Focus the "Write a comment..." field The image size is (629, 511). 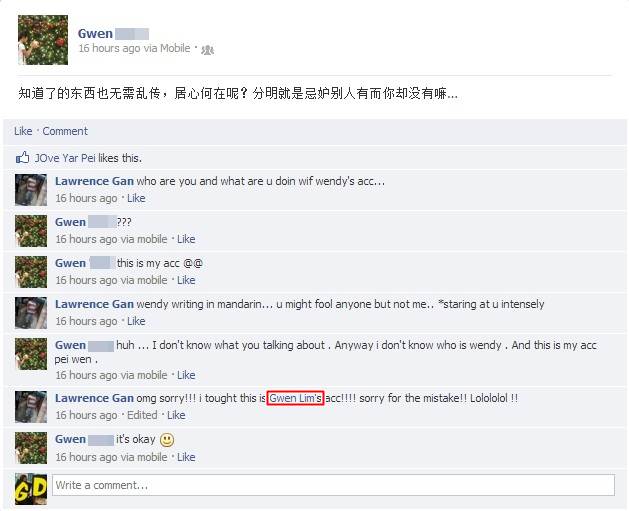[333, 485]
